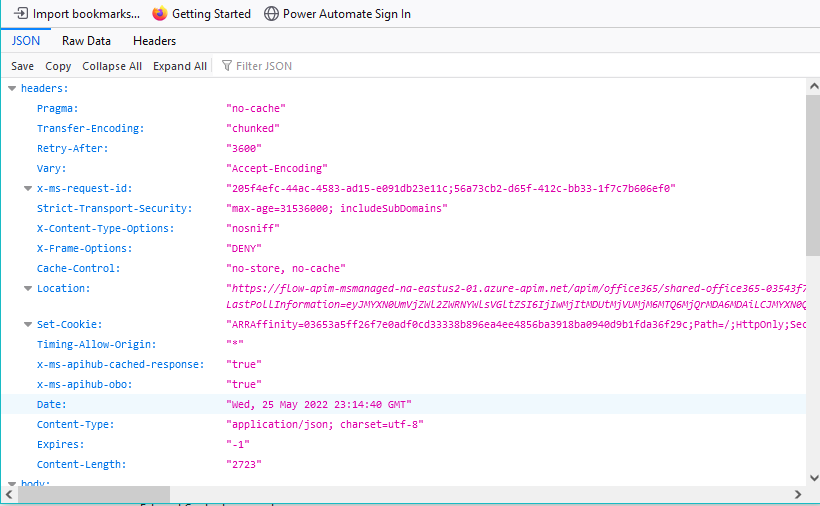Select the "chunked" value
Viewport: 820px width, 506px height.
(x=253, y=128)
